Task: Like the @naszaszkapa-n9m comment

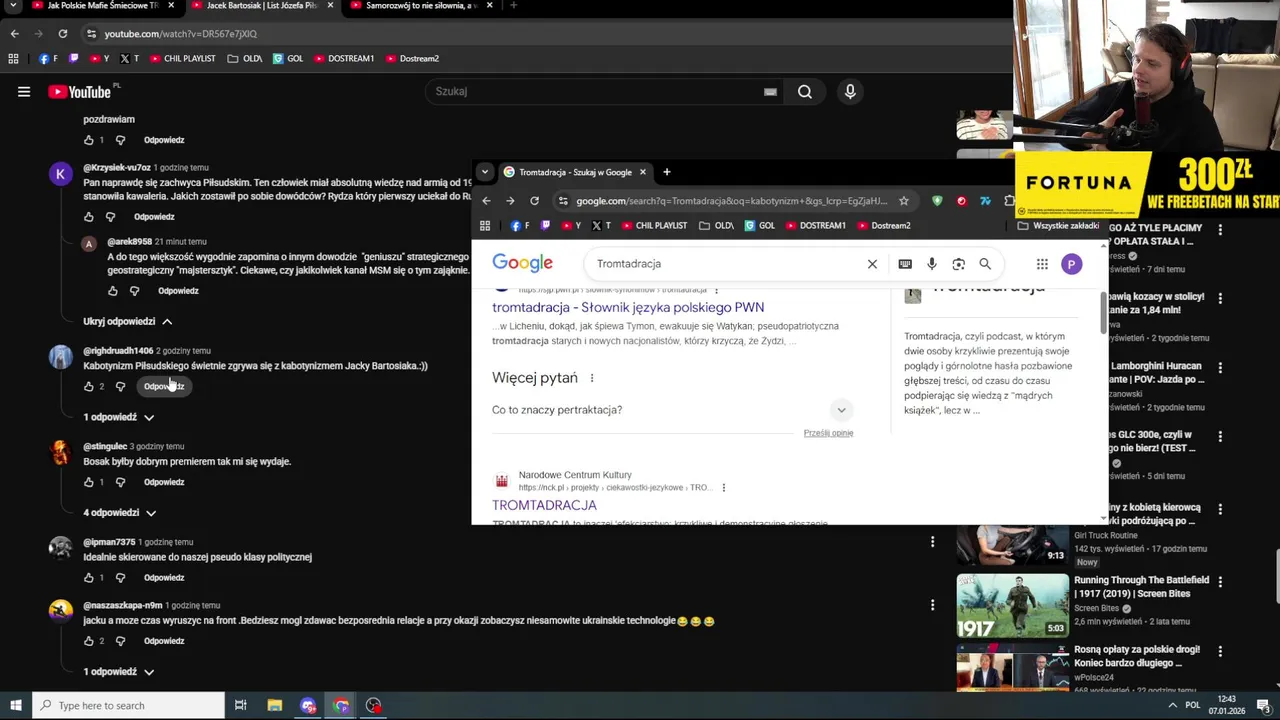Action: (89, 641)
